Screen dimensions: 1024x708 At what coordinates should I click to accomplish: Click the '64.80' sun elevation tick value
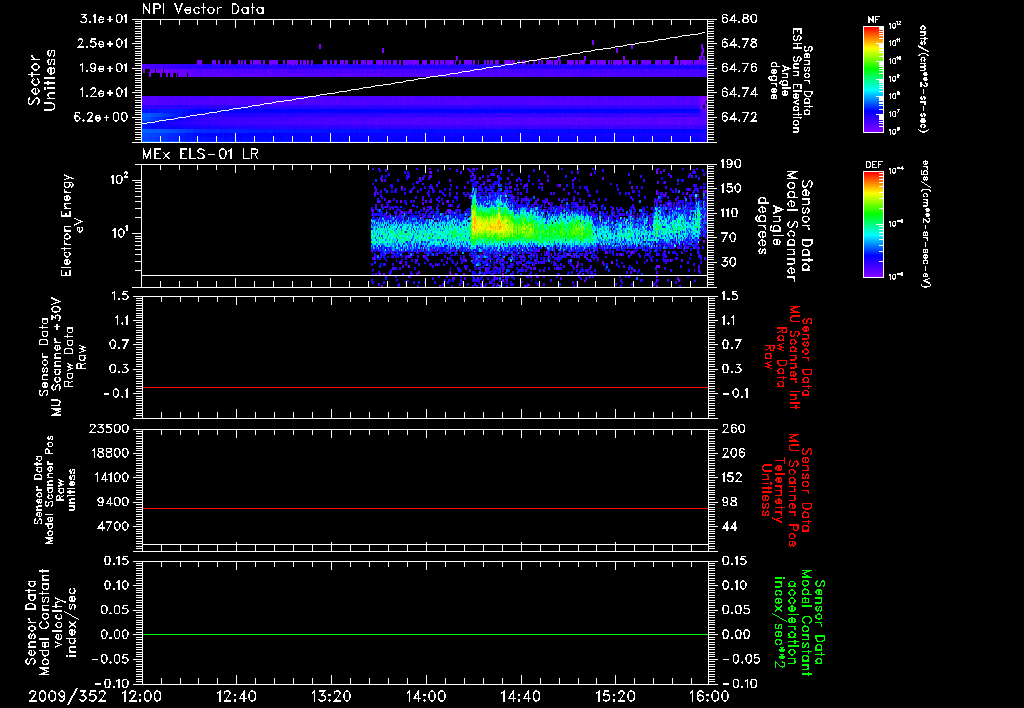[739, 18]
